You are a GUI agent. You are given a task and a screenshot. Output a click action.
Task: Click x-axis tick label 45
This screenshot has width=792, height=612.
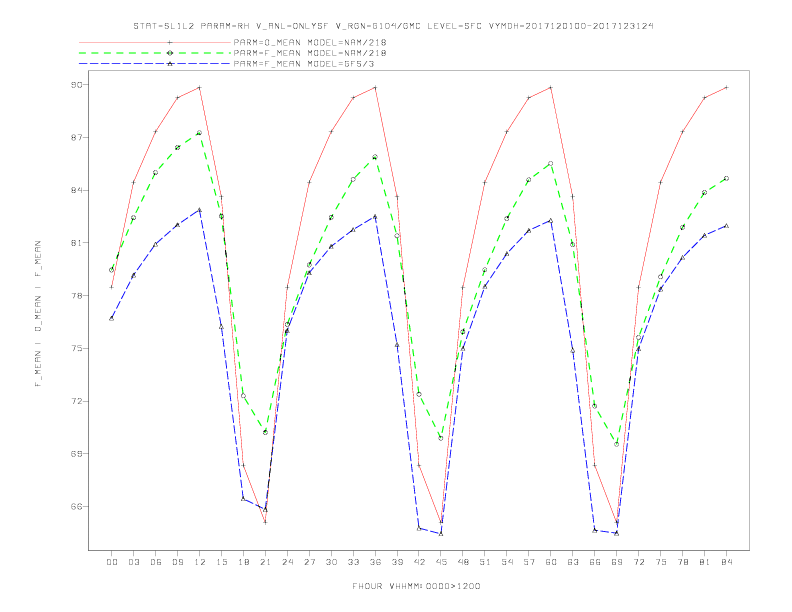[441, 562]
